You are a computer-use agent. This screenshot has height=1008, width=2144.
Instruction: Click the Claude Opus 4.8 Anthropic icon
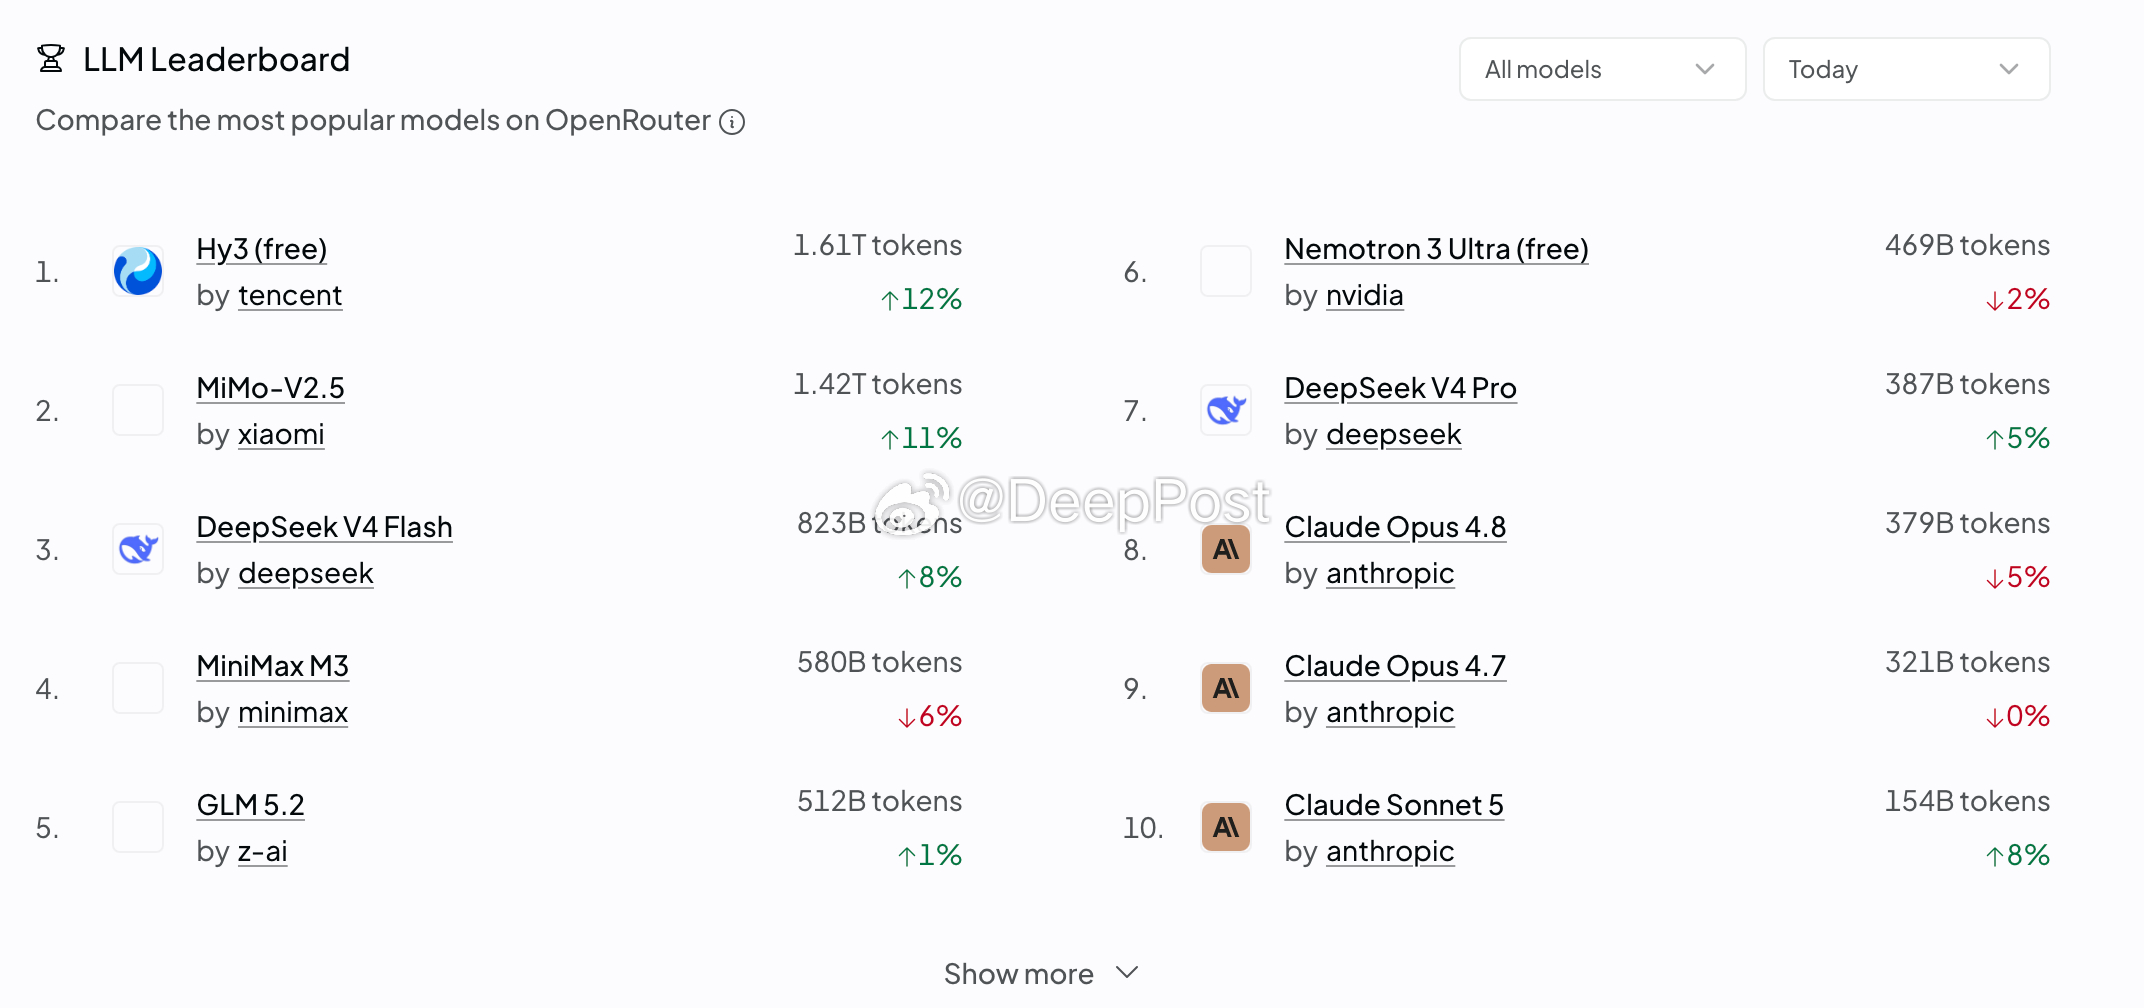tap(1226, 549)
